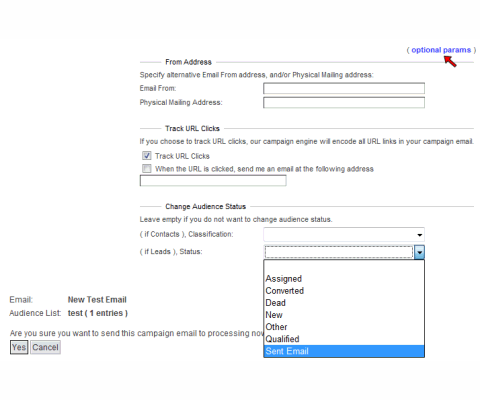Select the blank status option
Screen dimensions: 480x400
[x=344, y=267]
